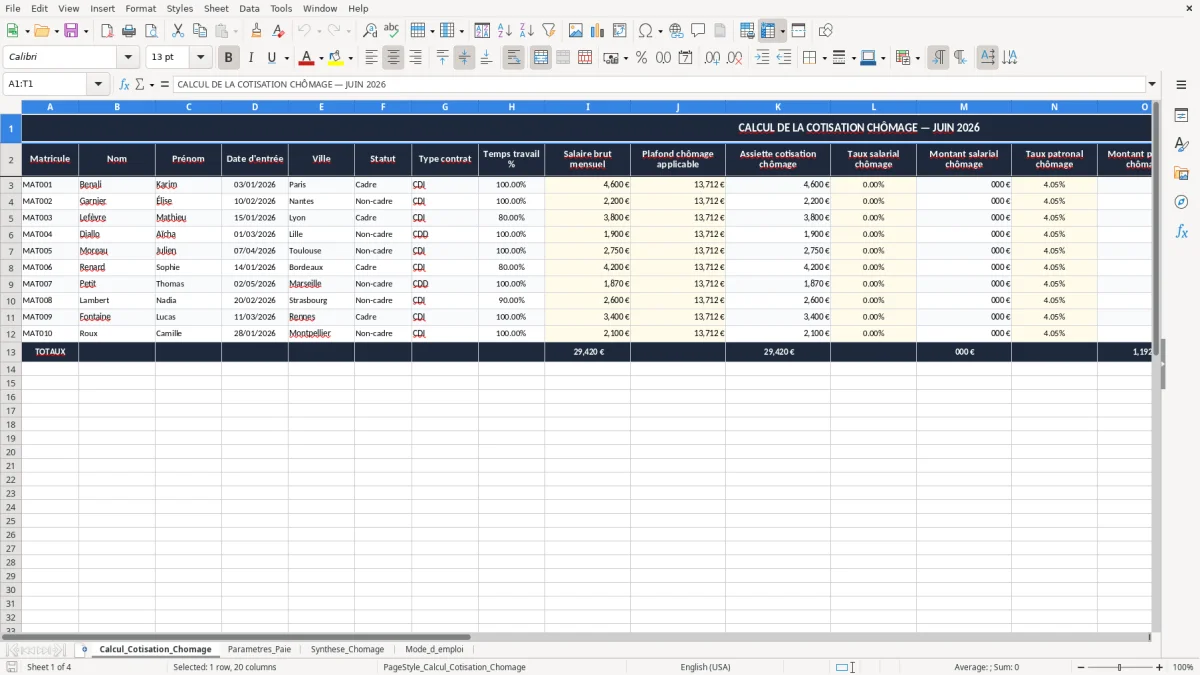Click the Zoom In plus button
1200x675 pixels.
click(x=1160, y=667)
